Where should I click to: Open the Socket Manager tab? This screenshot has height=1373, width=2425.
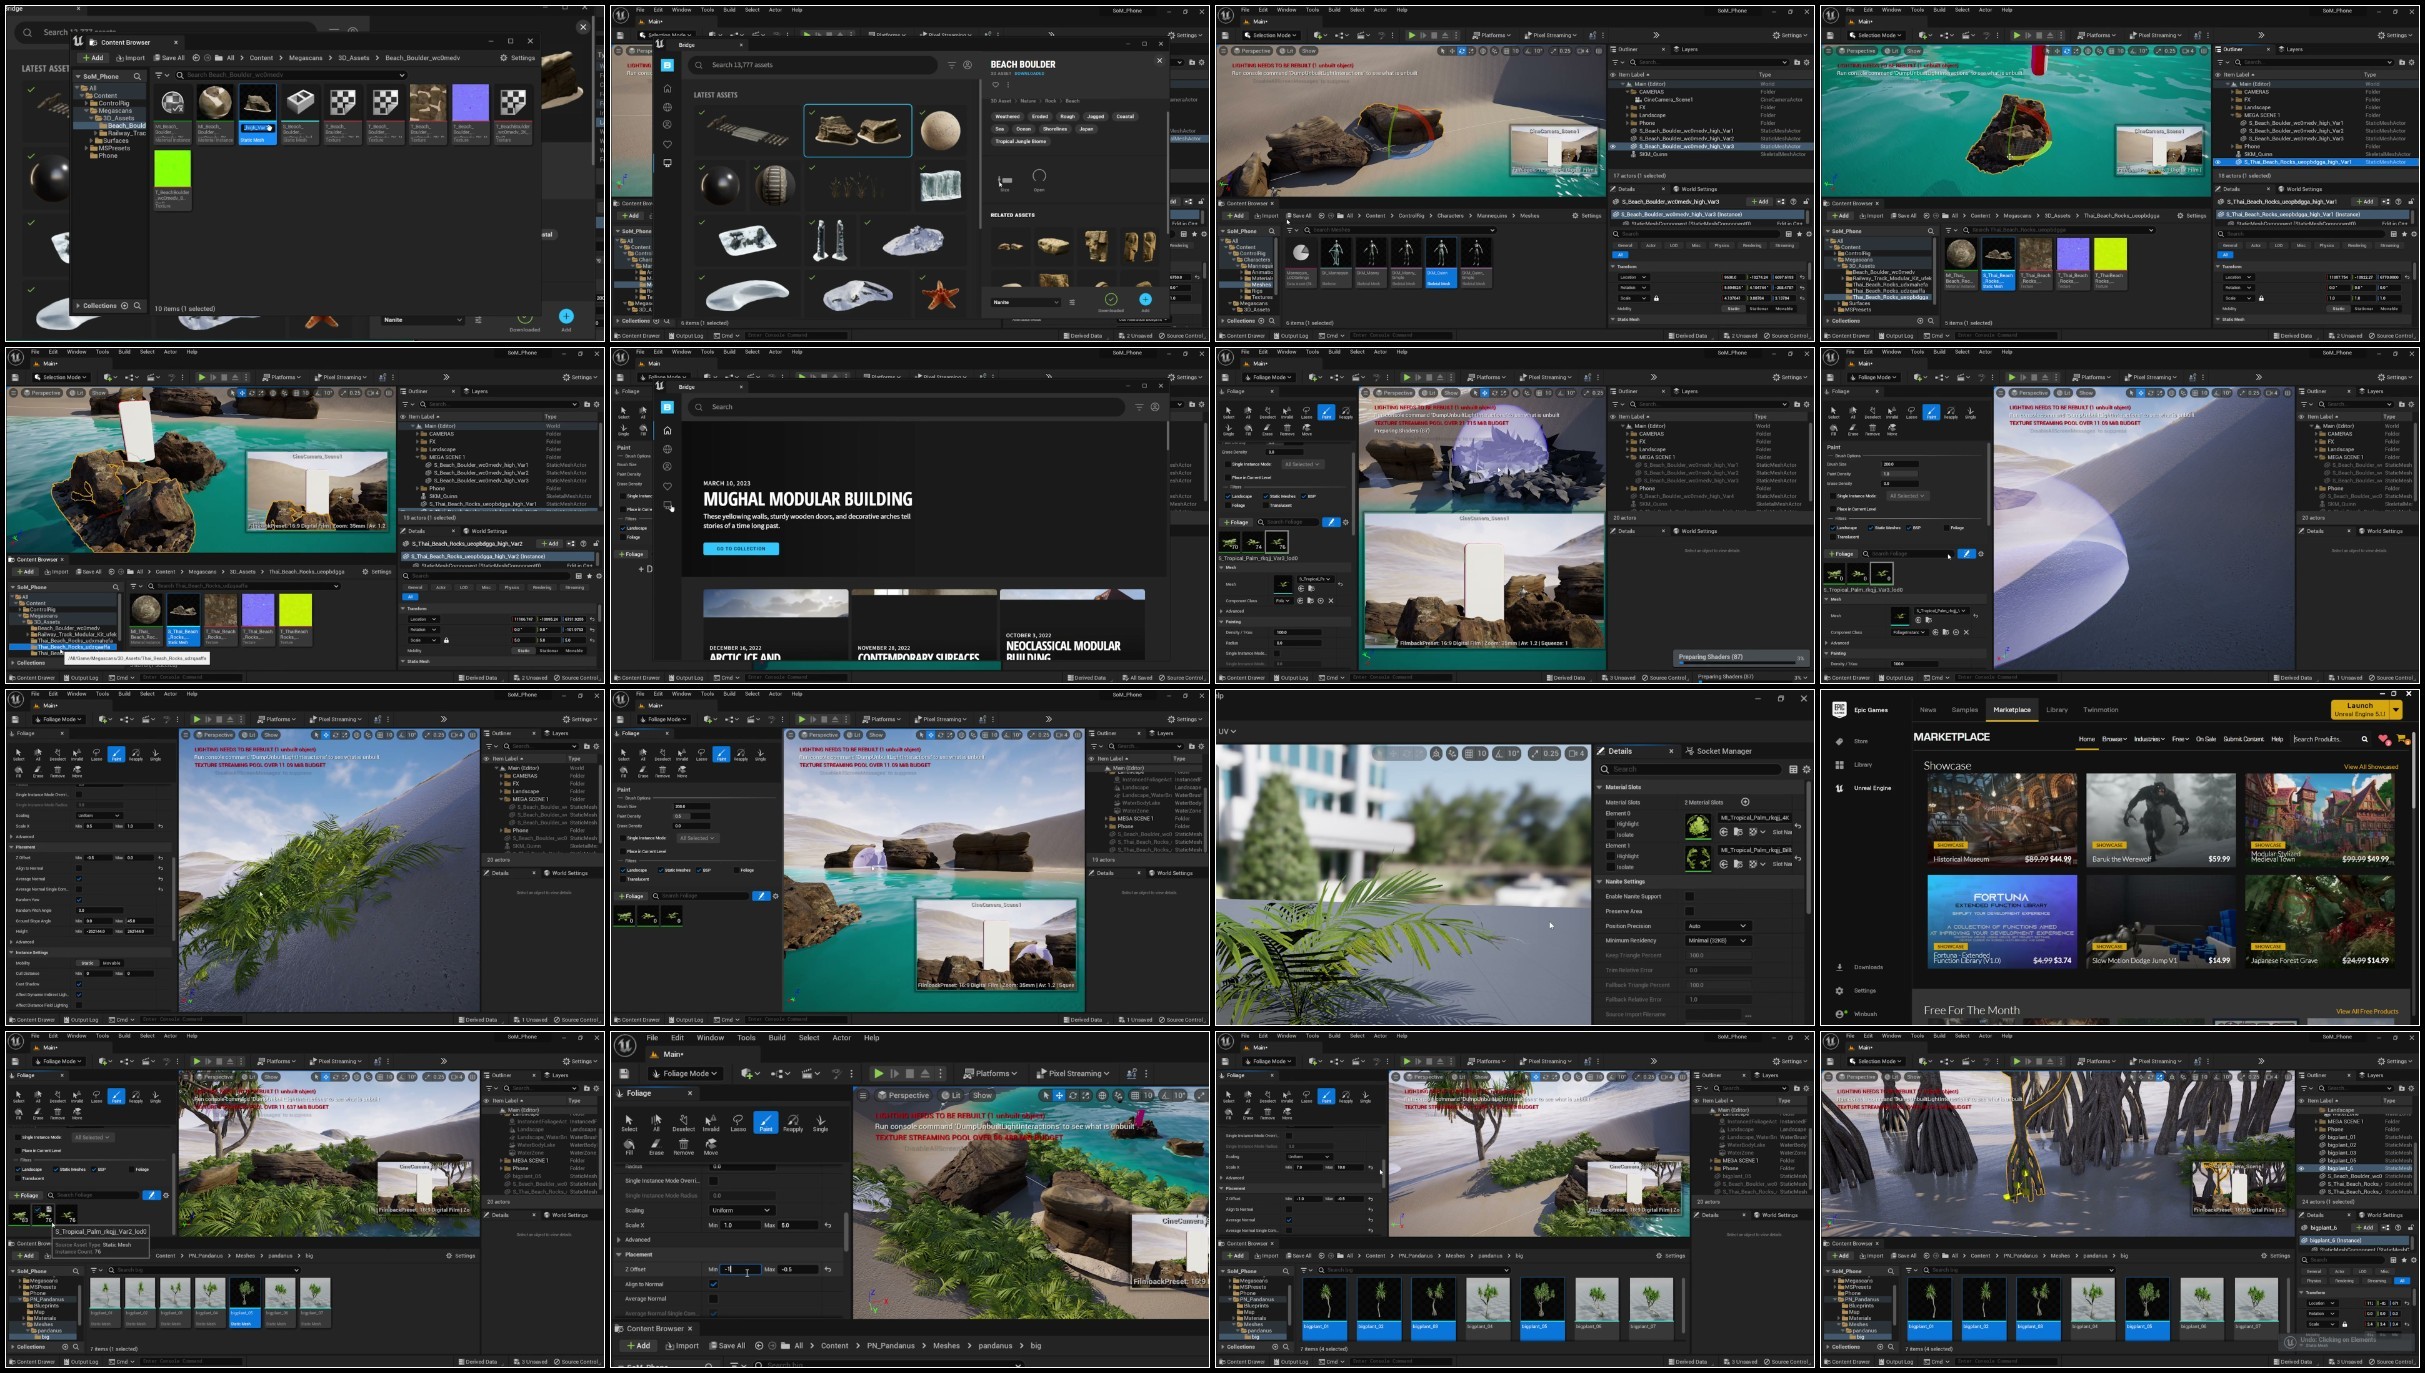(x=1723, y=751)
